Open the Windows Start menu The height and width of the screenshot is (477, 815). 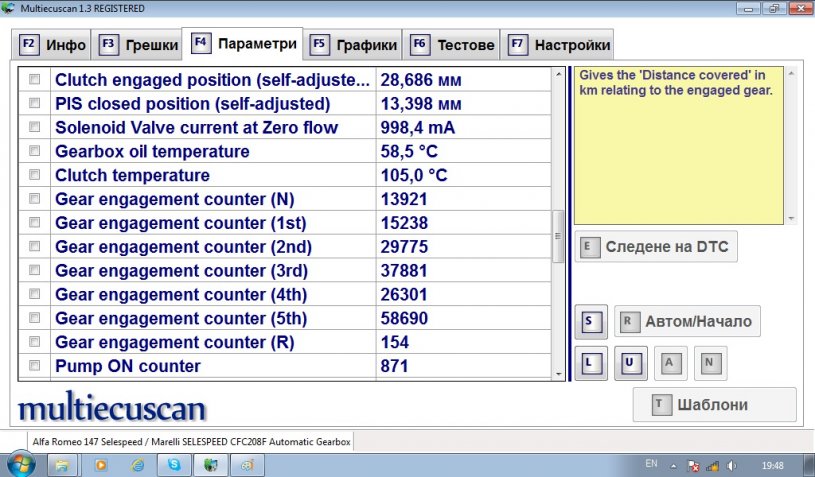click(x=21, y=464)
